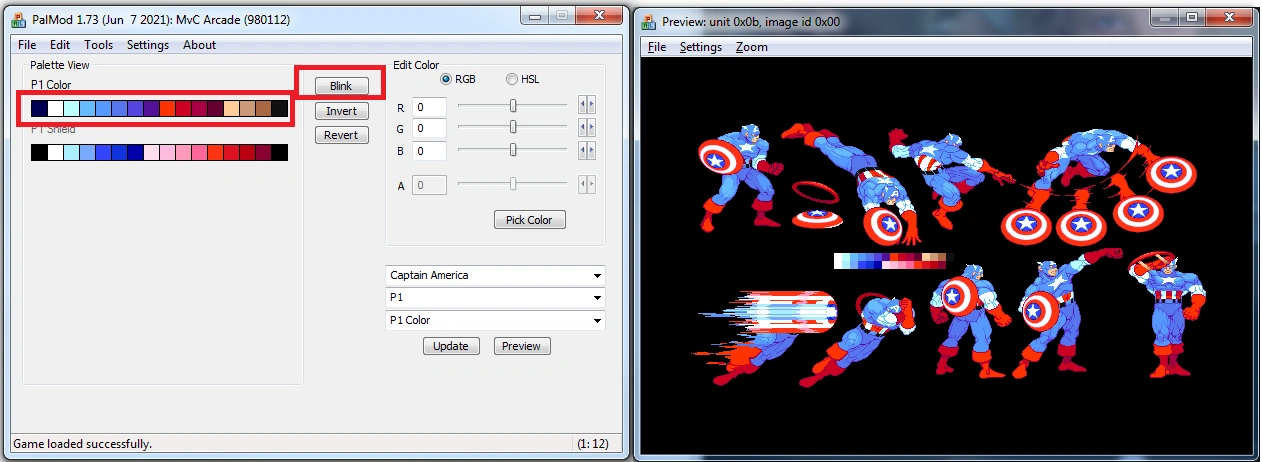Image resolution: width=1262 pixels, height=462 pixels.
Task: Click the R value input field
Action: (x=429, y=107)
